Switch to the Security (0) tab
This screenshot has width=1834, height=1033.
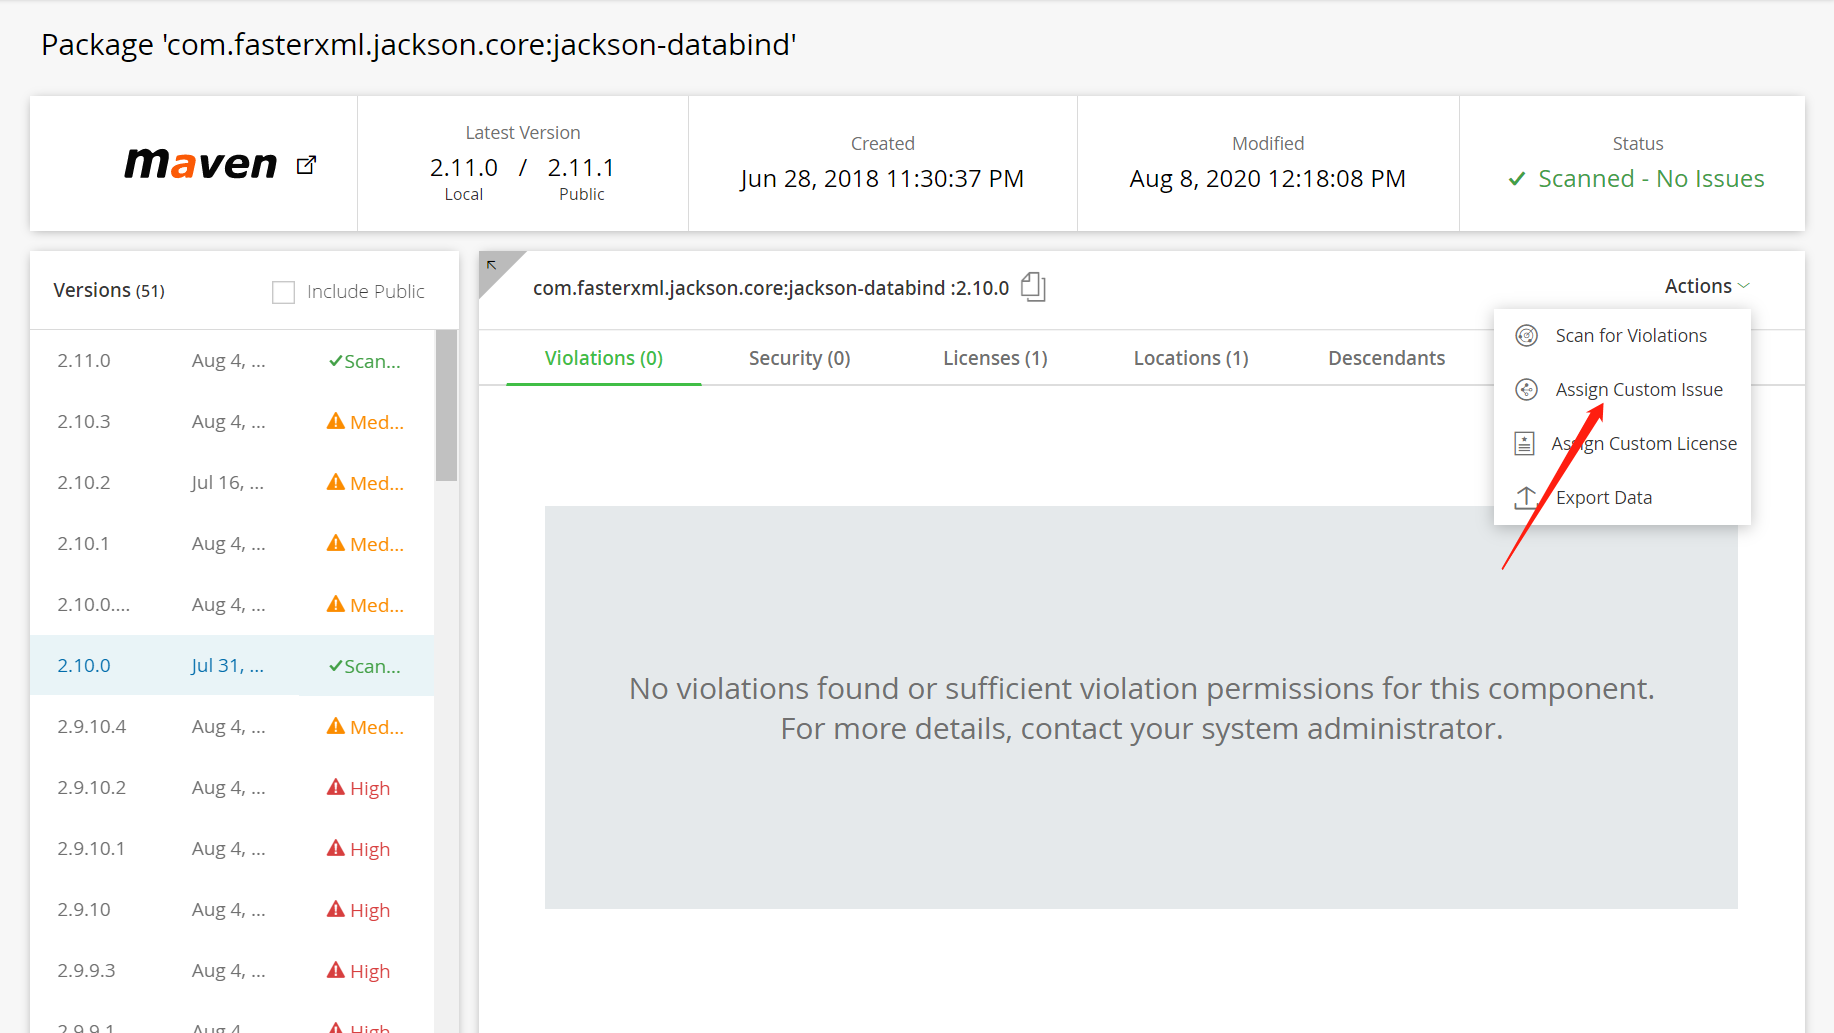pos(799,358)
